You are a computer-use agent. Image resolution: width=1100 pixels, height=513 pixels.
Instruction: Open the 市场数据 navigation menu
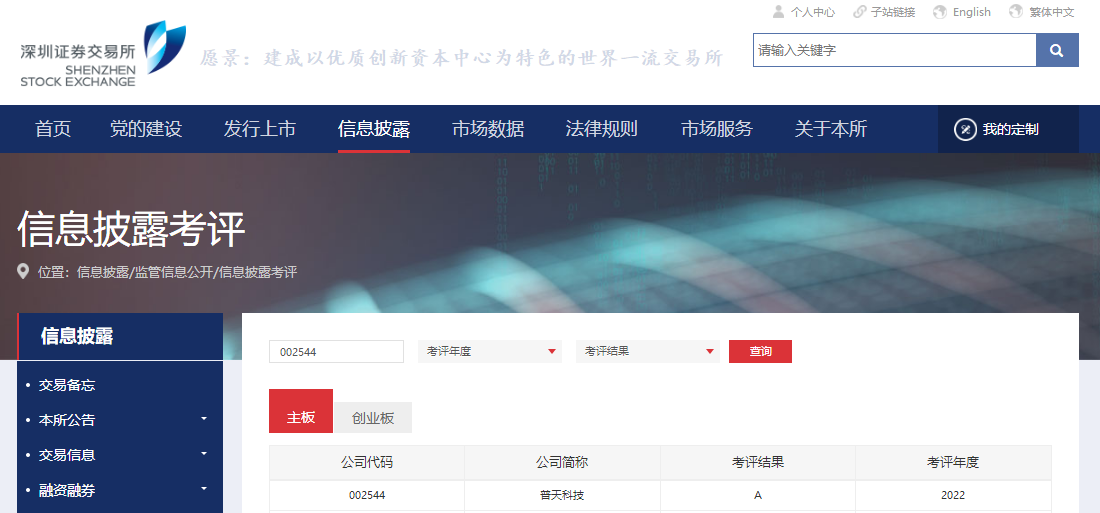[x=488, y=129]
